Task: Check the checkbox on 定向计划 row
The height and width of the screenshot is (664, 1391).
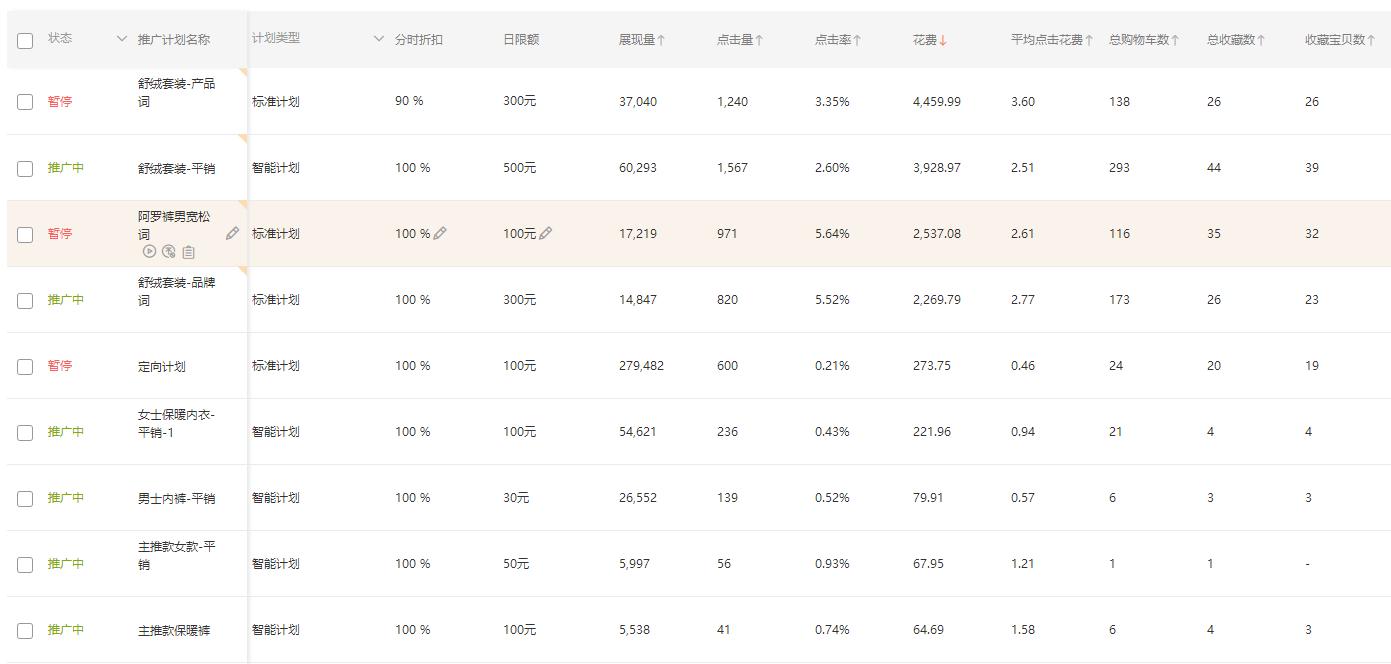Action: pyautogui.click(x=24, y=366)
